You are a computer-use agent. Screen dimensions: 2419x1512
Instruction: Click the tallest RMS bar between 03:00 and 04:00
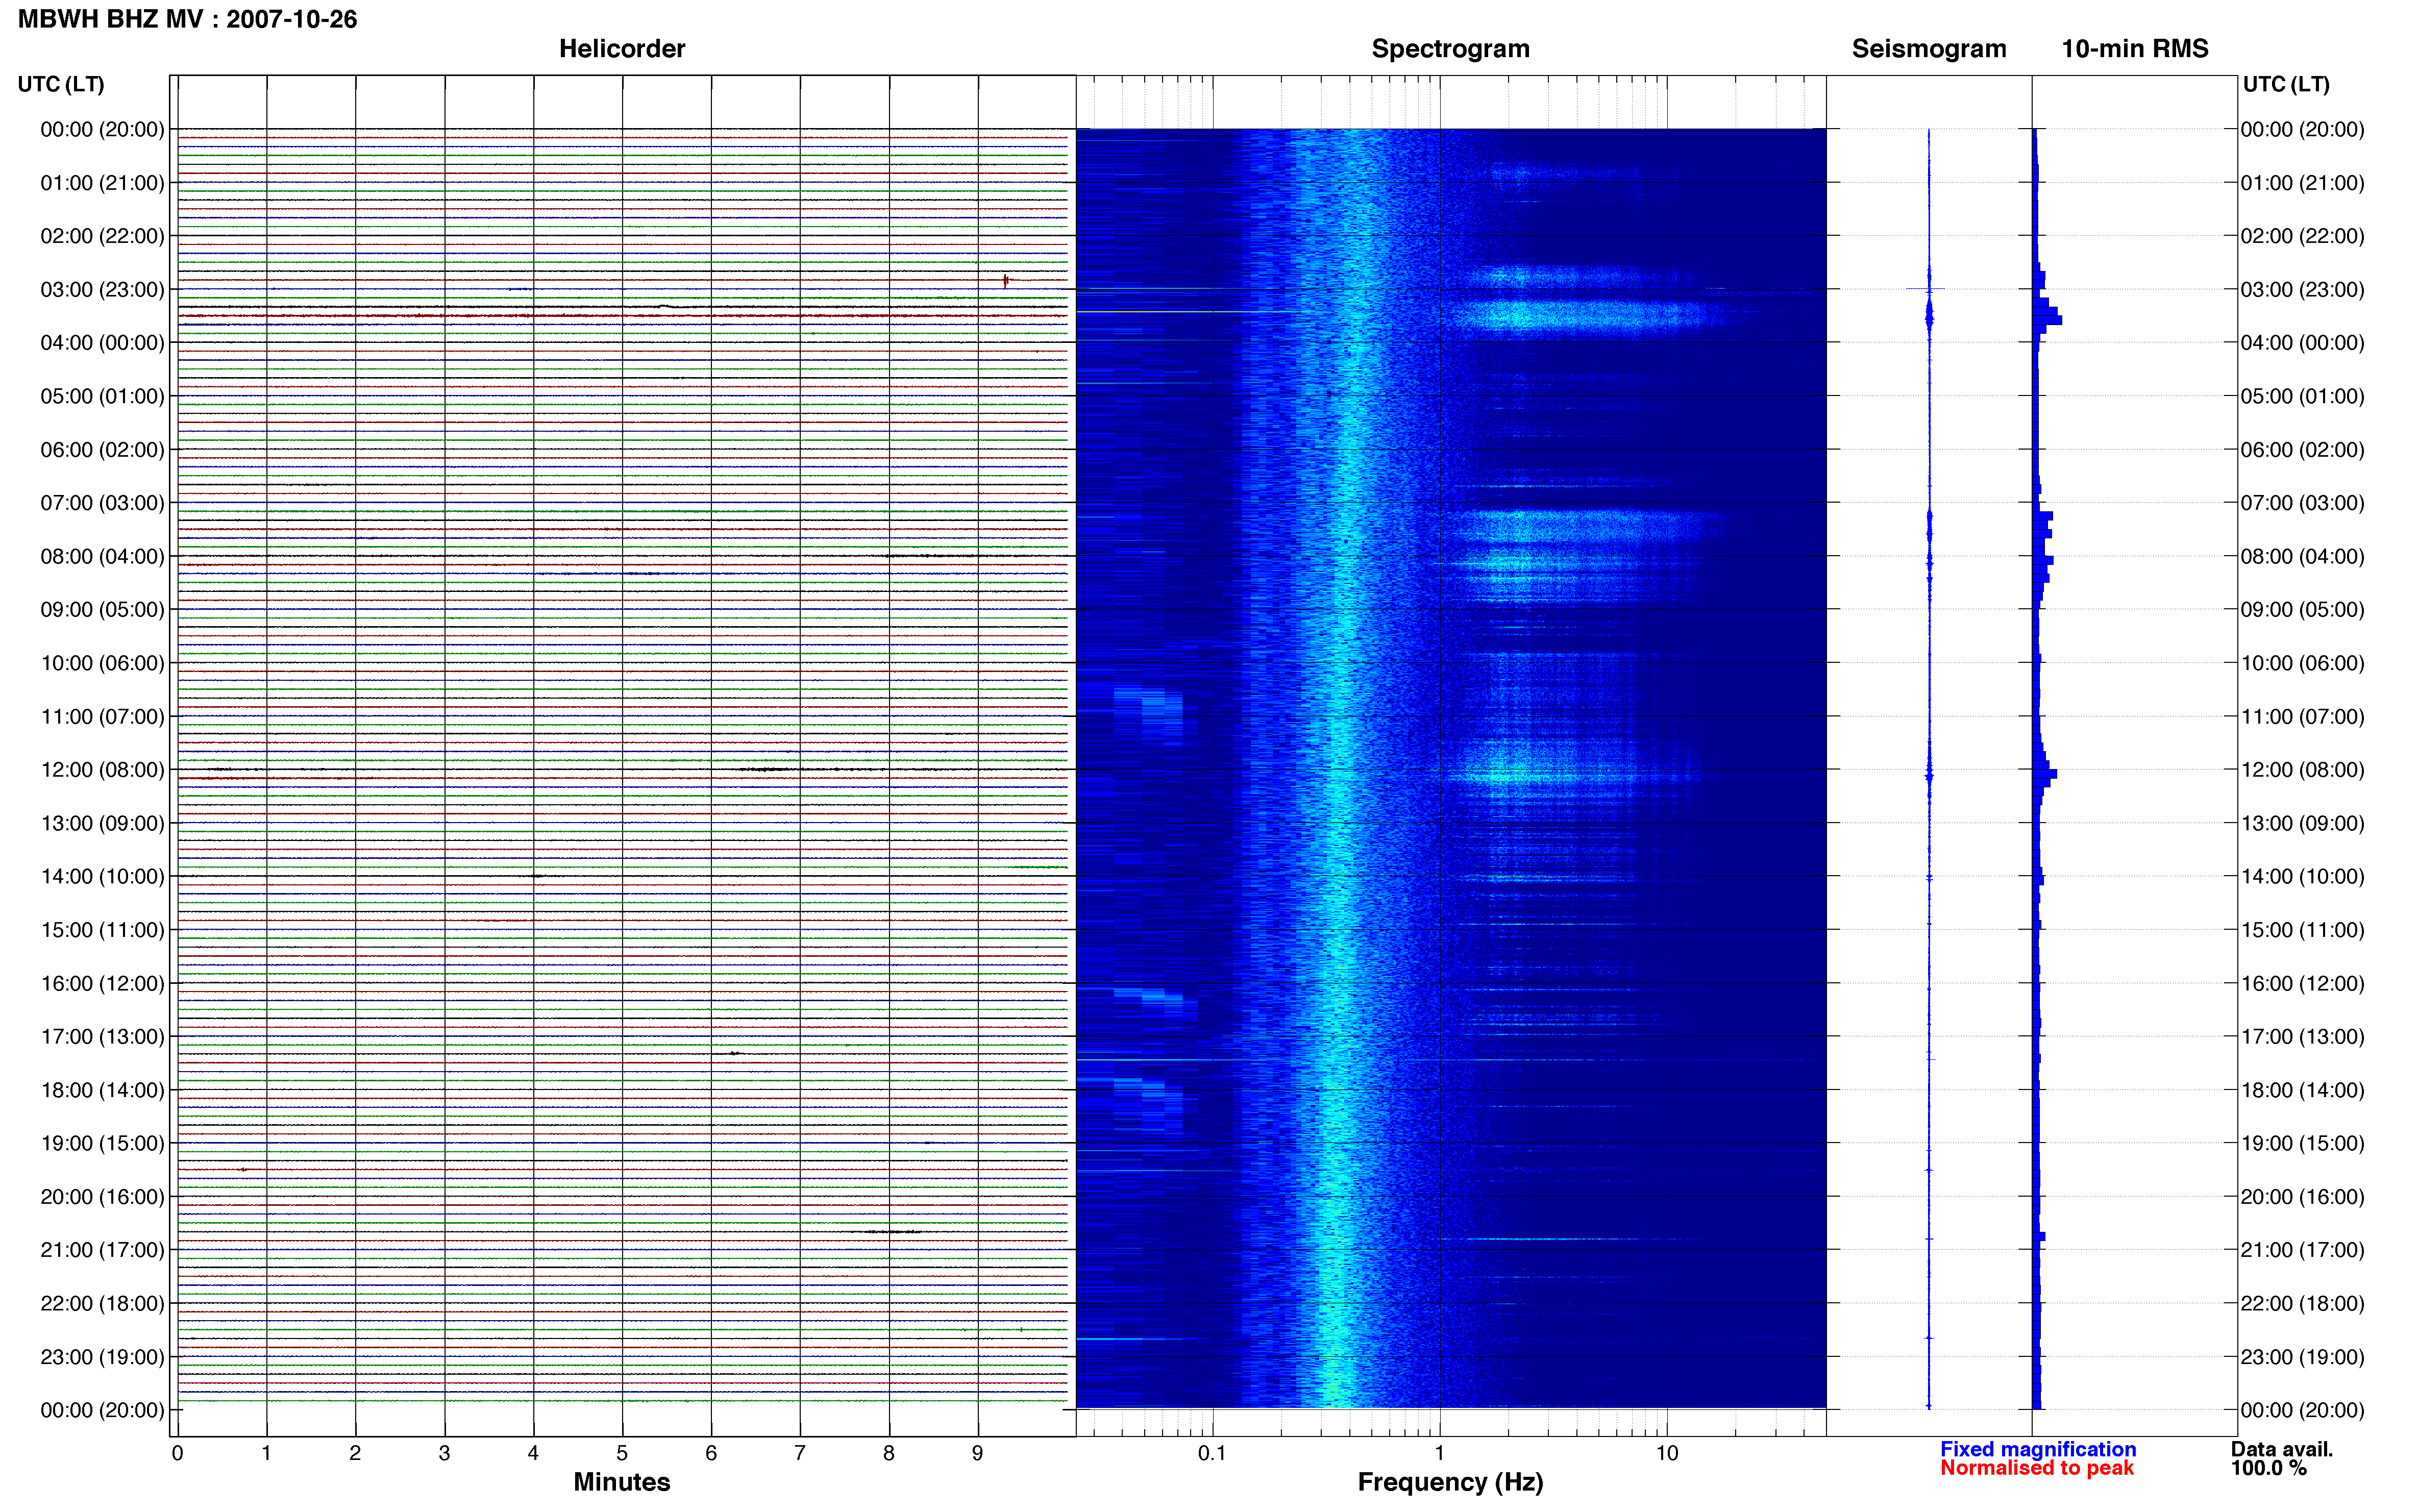(2047, 320)
